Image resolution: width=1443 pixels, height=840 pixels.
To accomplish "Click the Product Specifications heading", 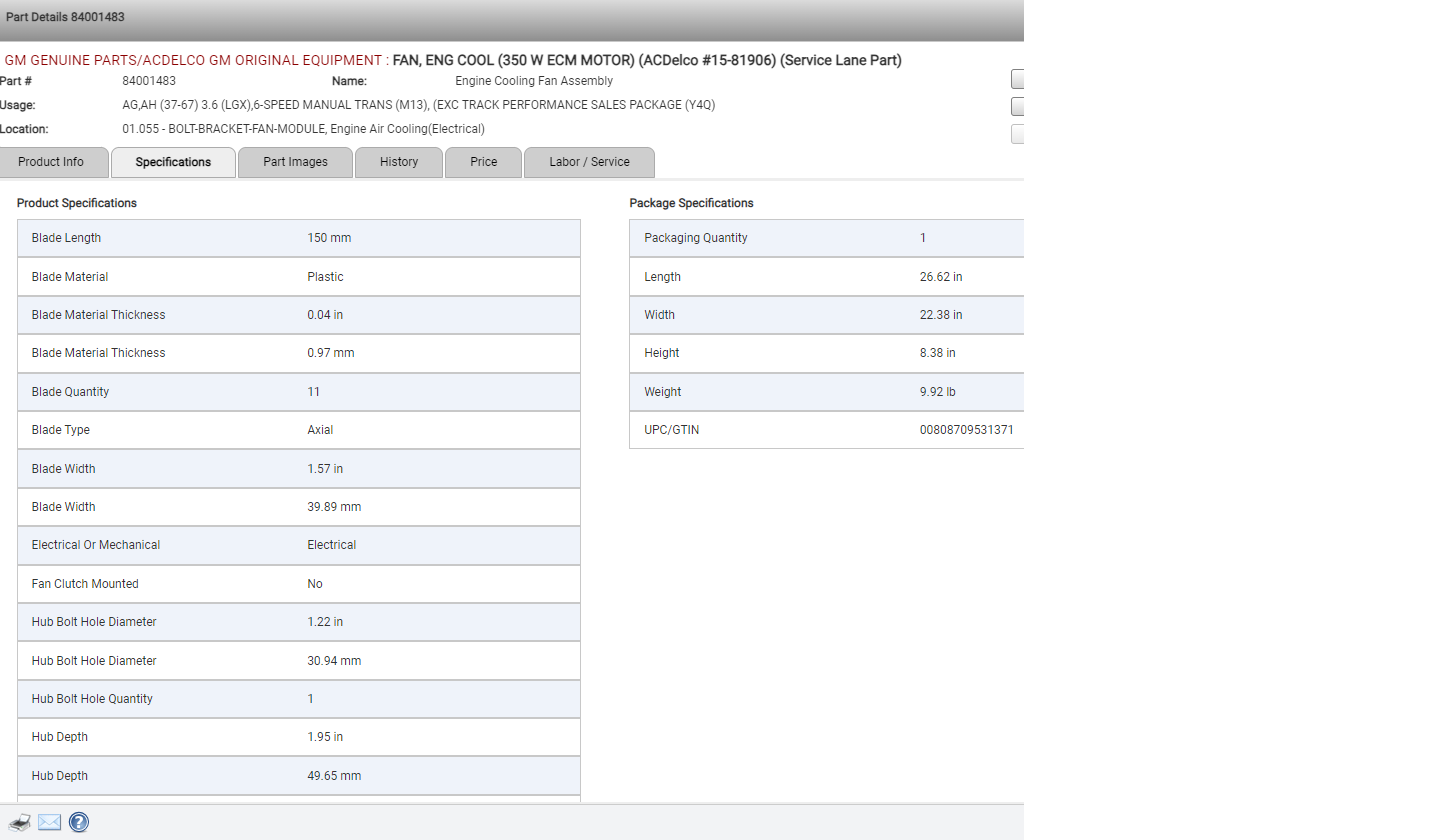I will (77, 203).
